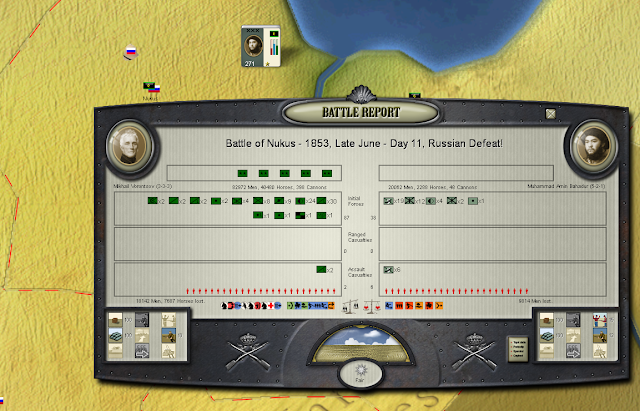Screen dimensions: 640x411
Task: Click the supply crate icon in right panel
Action: click(547, 320)
